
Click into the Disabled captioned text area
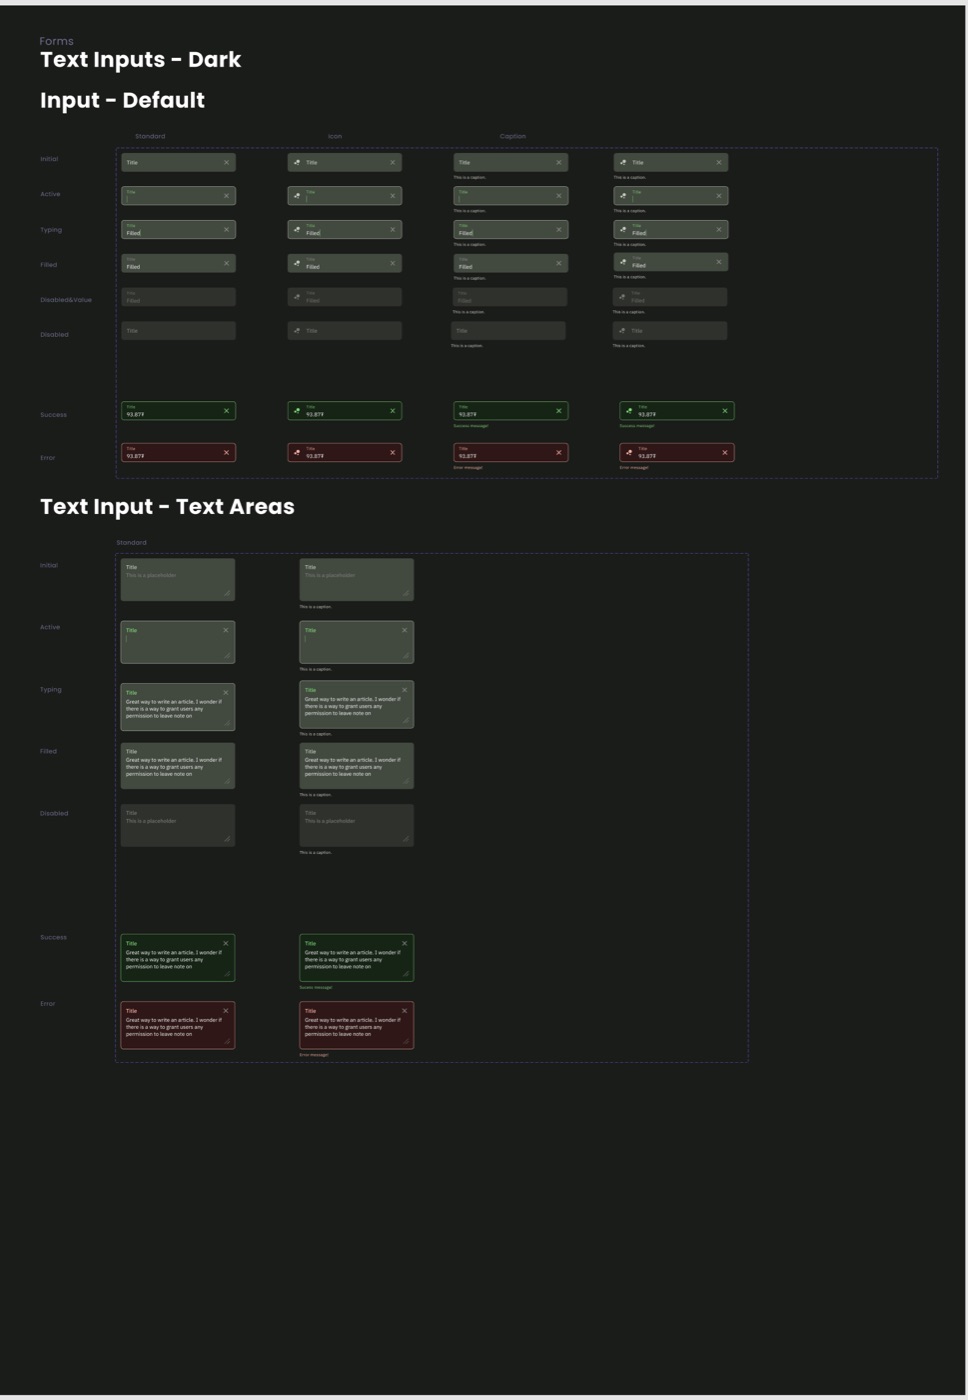356,826
